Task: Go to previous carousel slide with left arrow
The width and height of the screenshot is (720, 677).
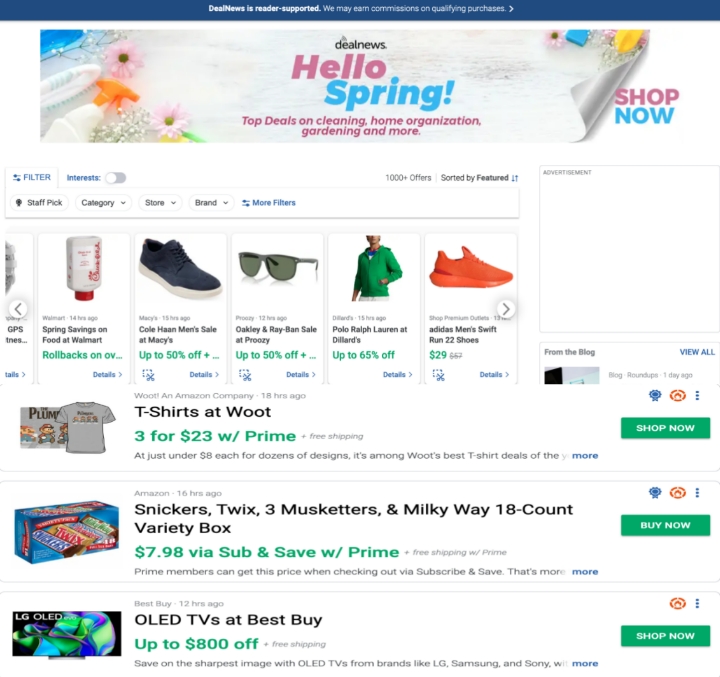Action: tap(18, 309)
